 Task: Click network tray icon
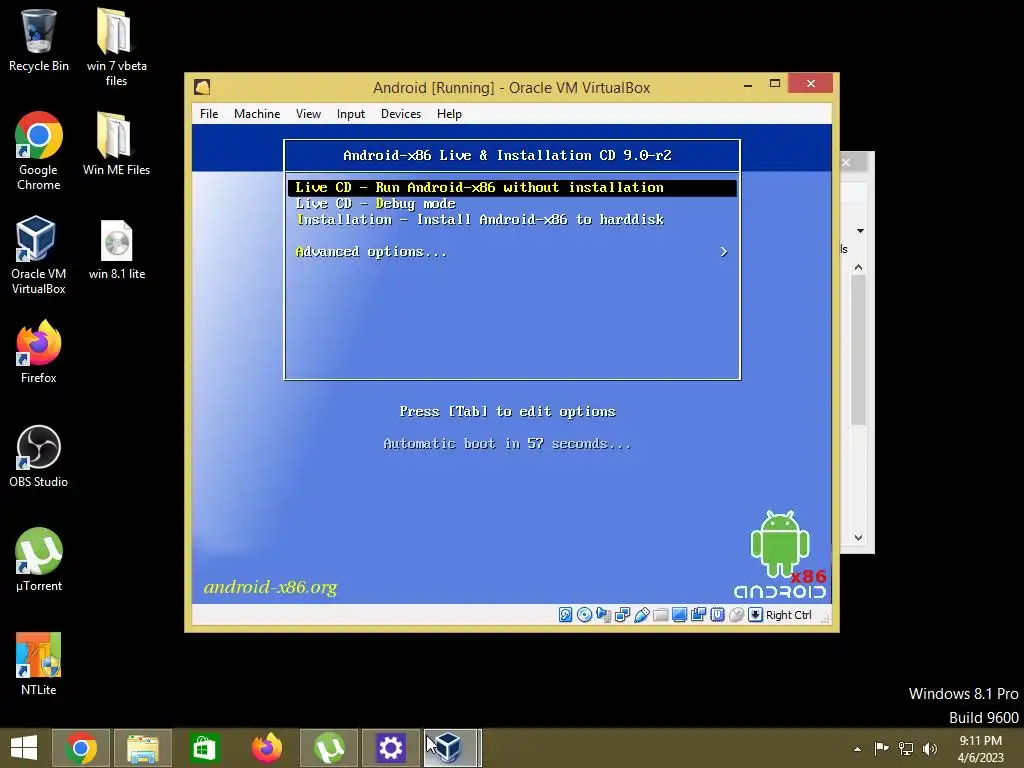(906, 748)
